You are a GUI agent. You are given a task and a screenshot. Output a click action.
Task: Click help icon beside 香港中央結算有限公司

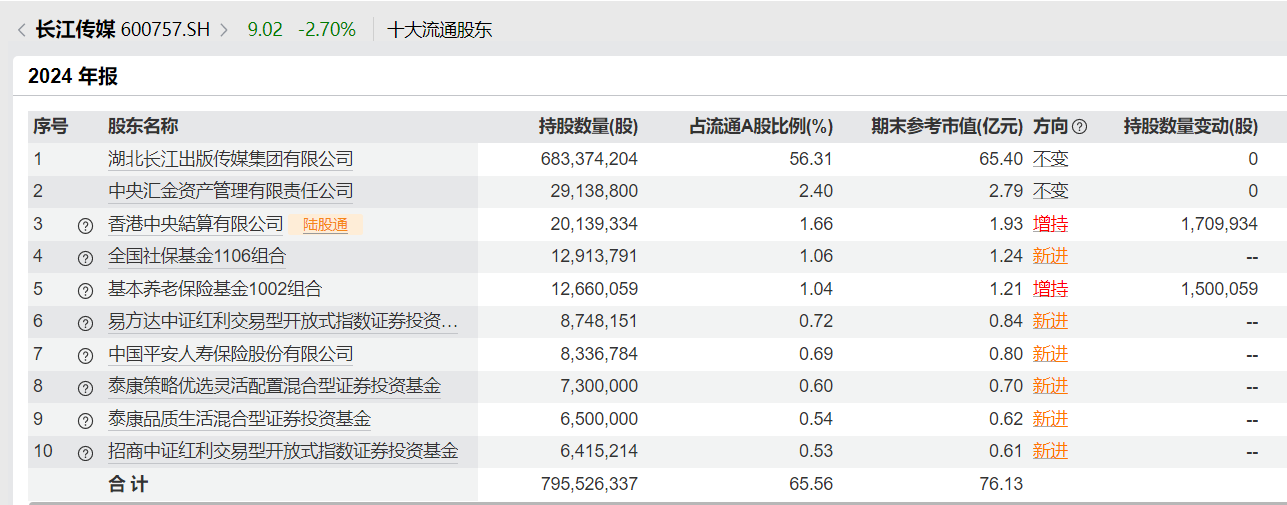pos(86,225)
